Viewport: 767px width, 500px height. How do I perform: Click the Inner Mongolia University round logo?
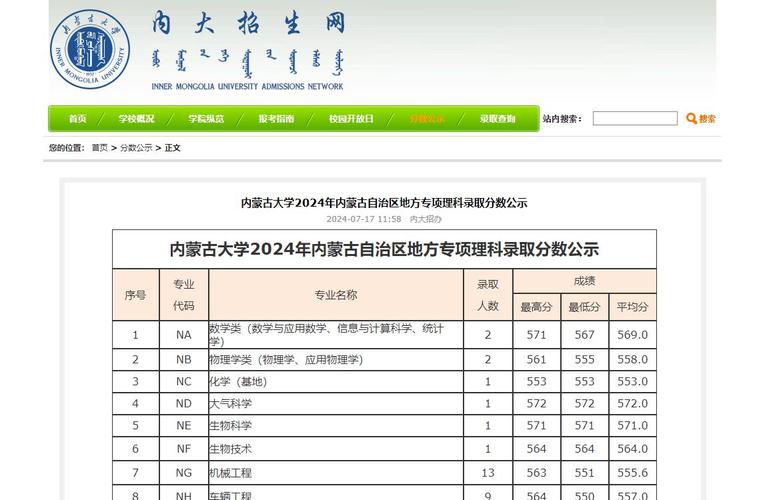(x=90, y=49)
